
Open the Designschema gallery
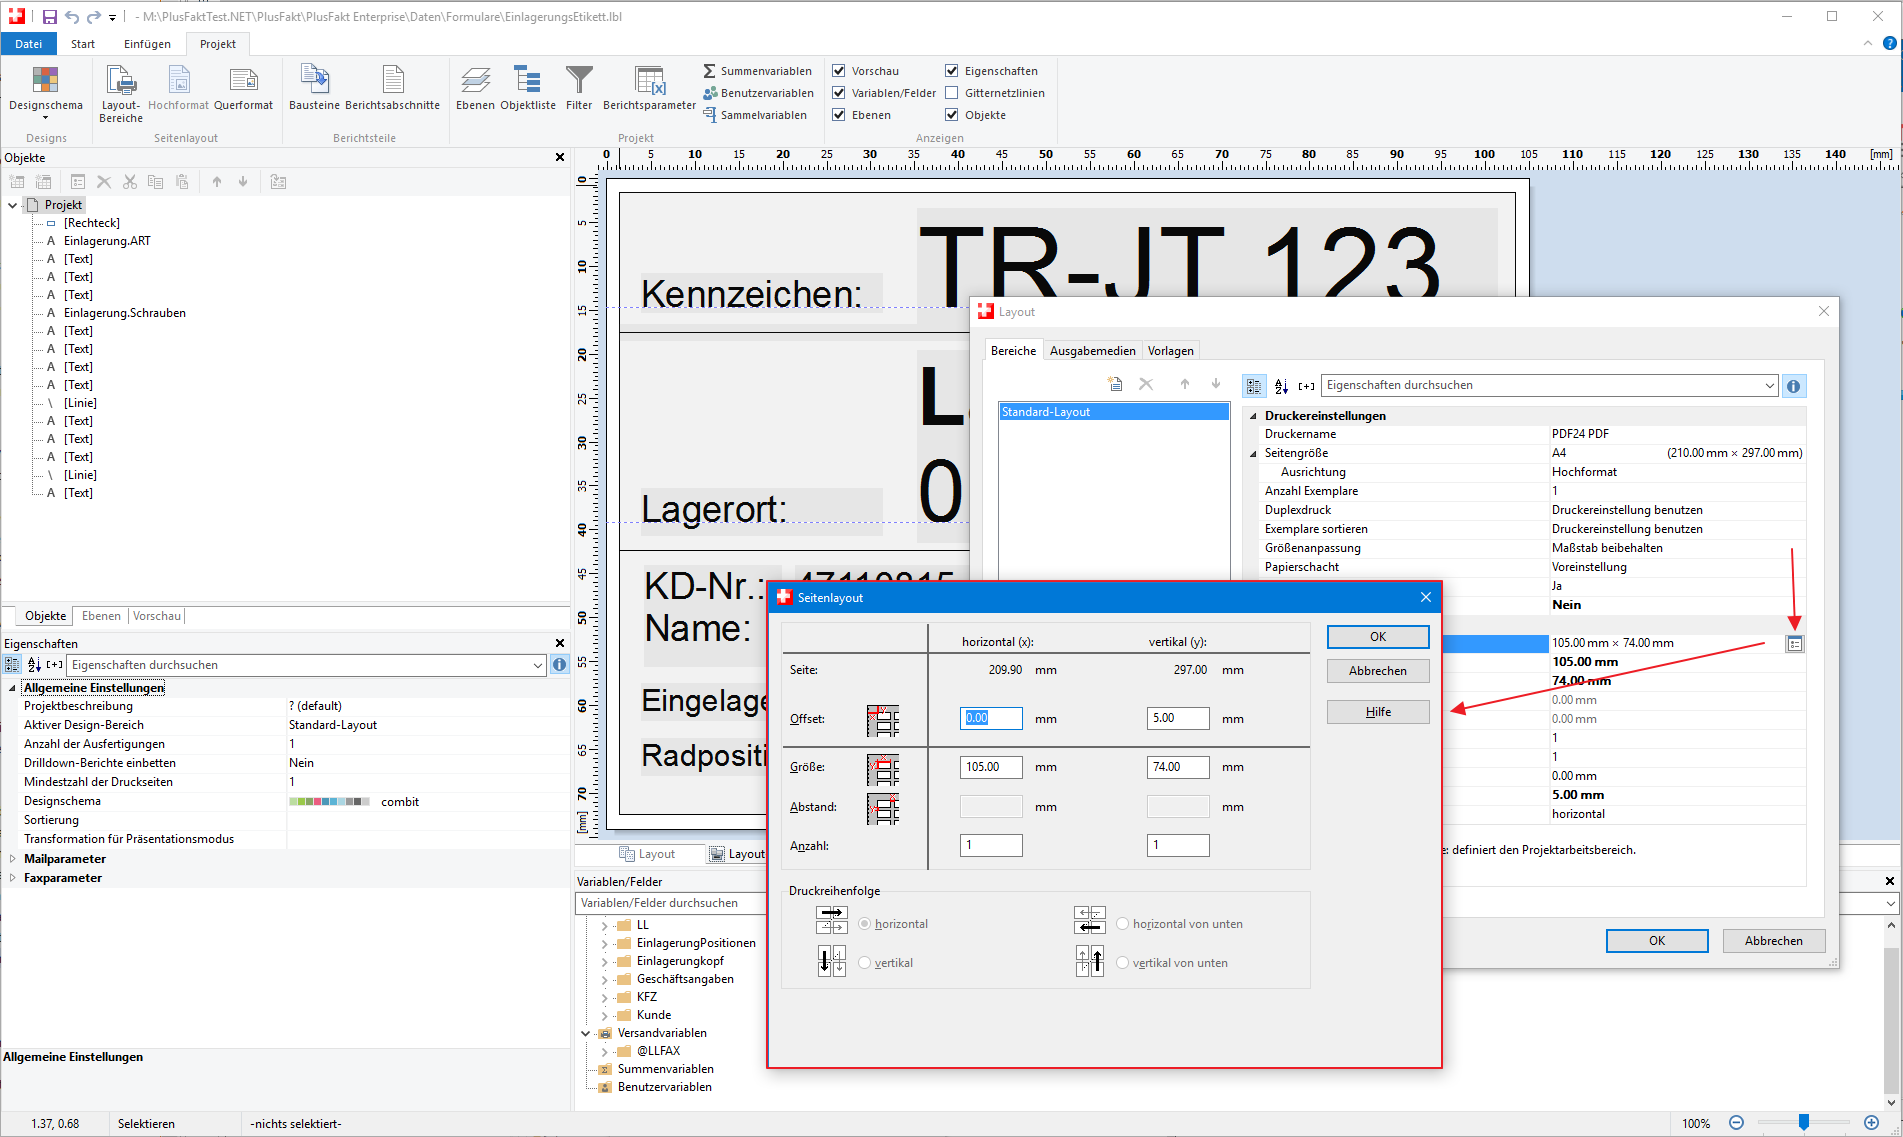click(x=46, y=92)
